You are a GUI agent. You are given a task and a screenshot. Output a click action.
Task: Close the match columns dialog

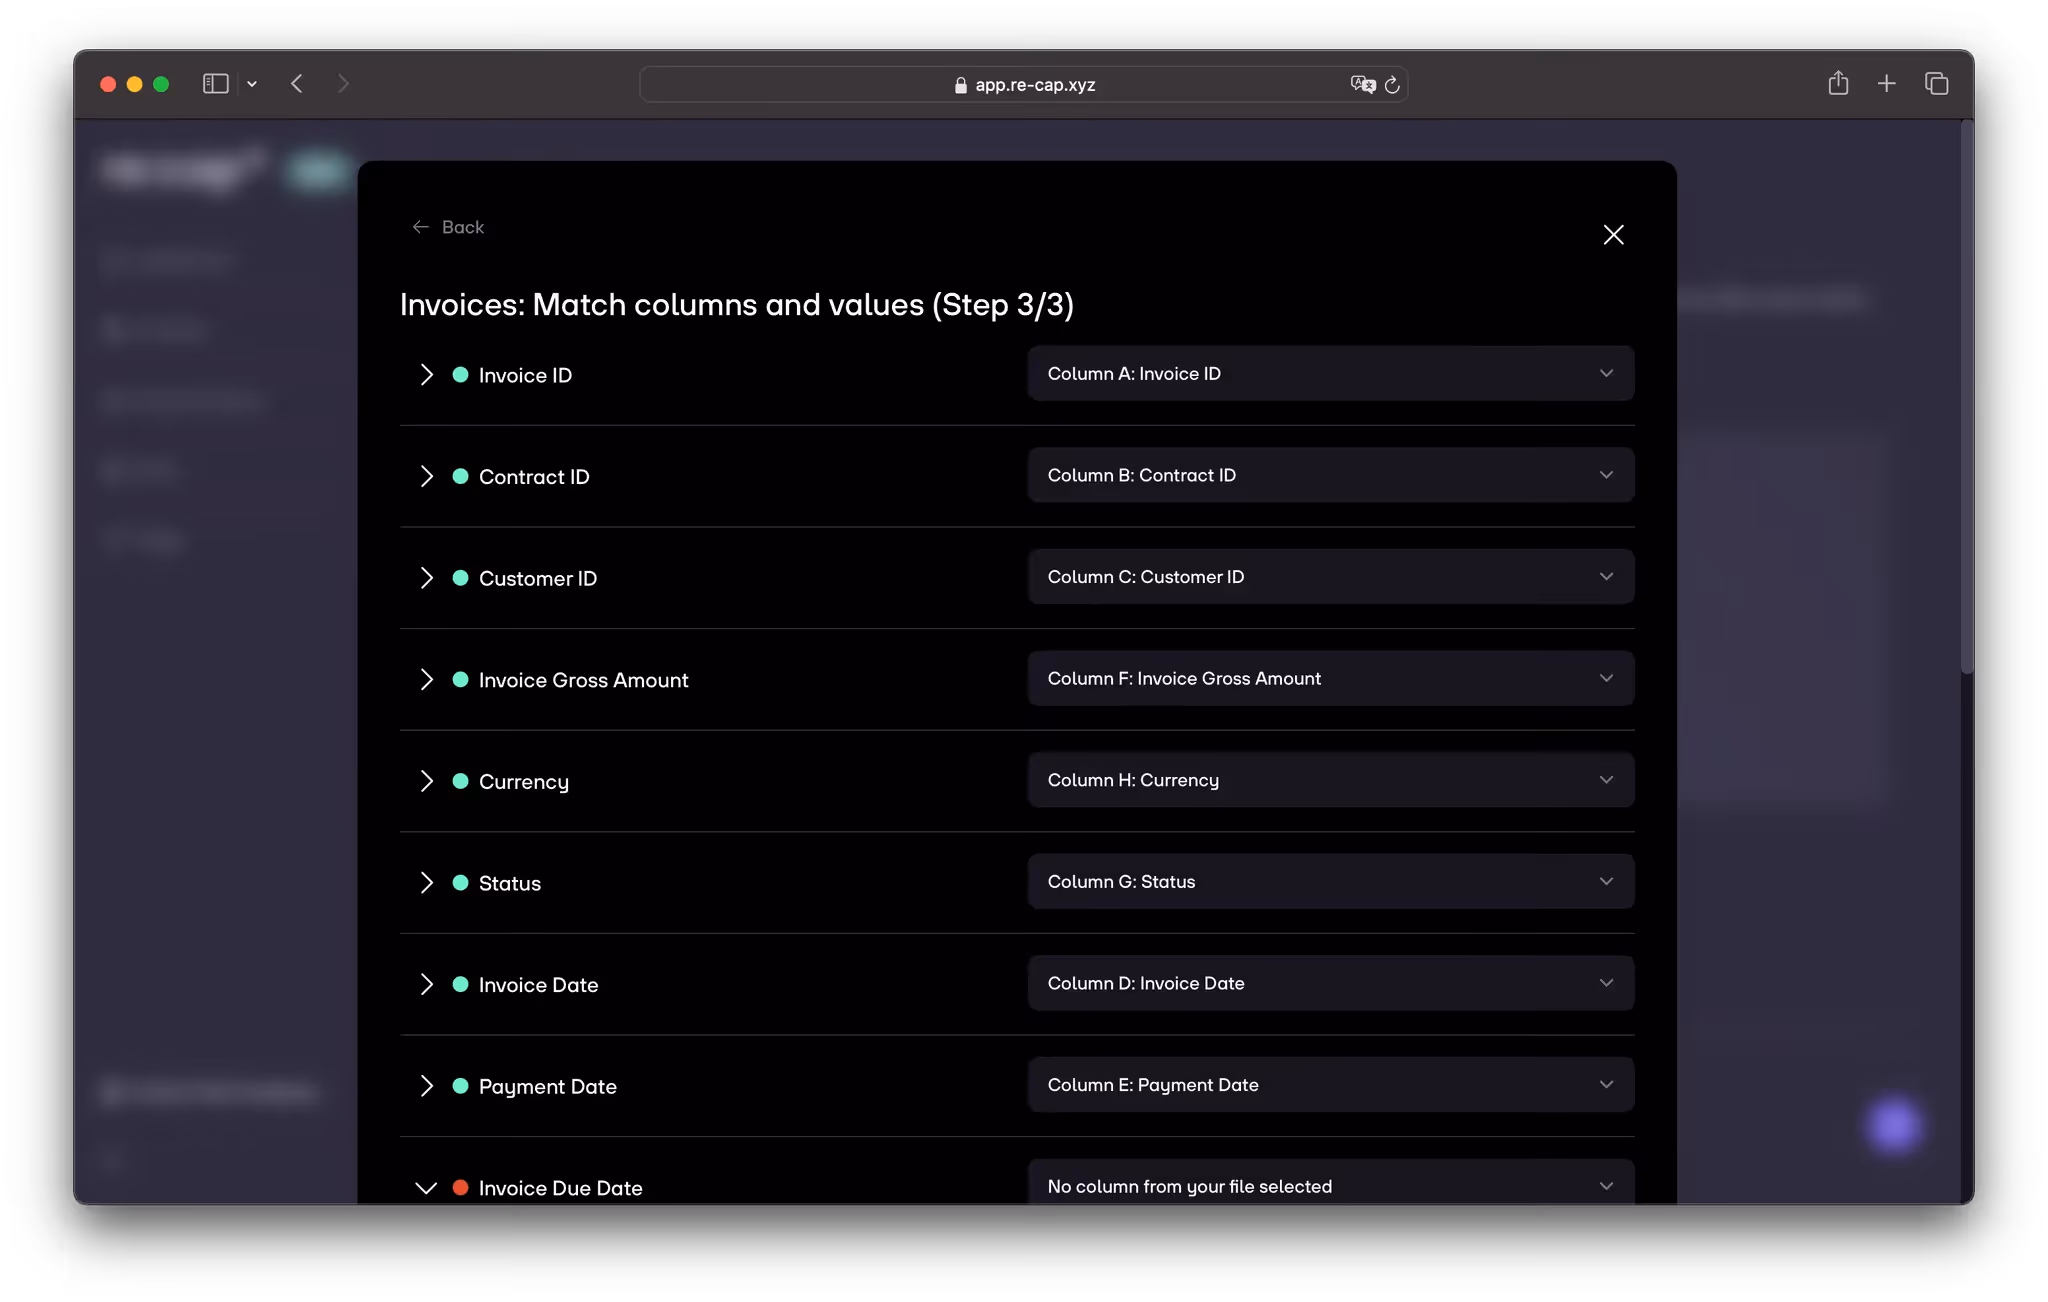point(1613,235)
